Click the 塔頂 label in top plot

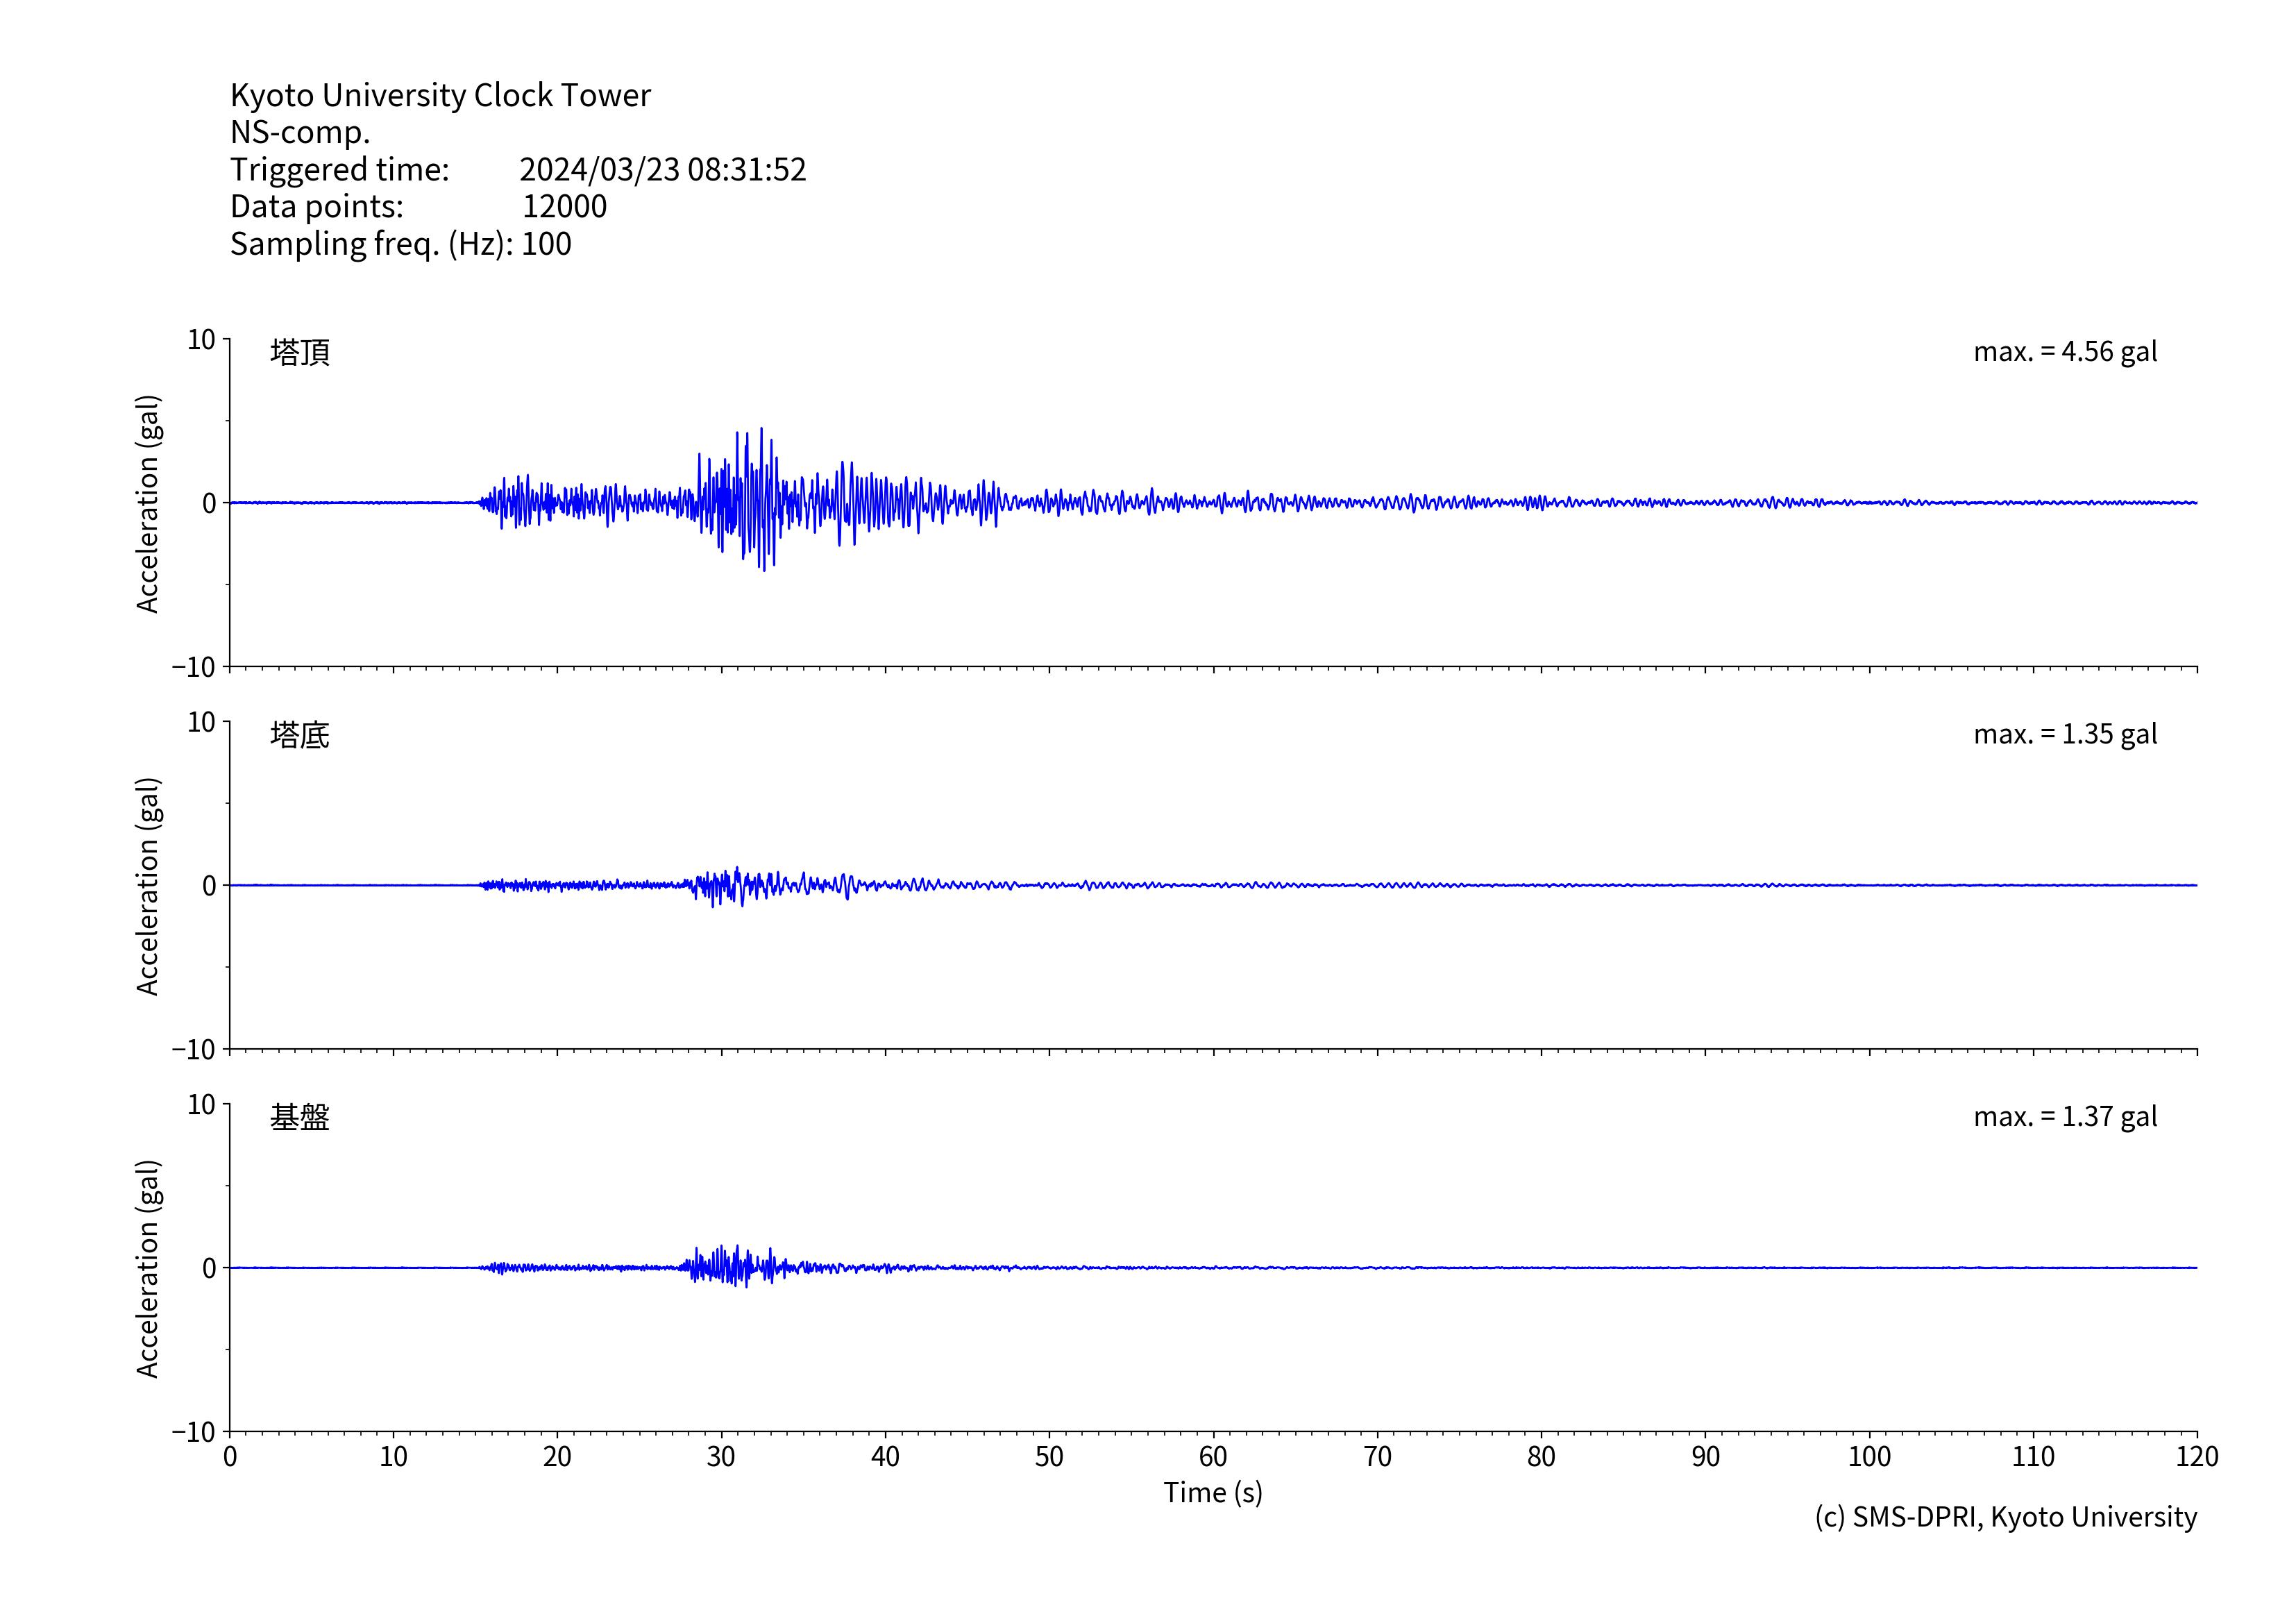[299, 352]
